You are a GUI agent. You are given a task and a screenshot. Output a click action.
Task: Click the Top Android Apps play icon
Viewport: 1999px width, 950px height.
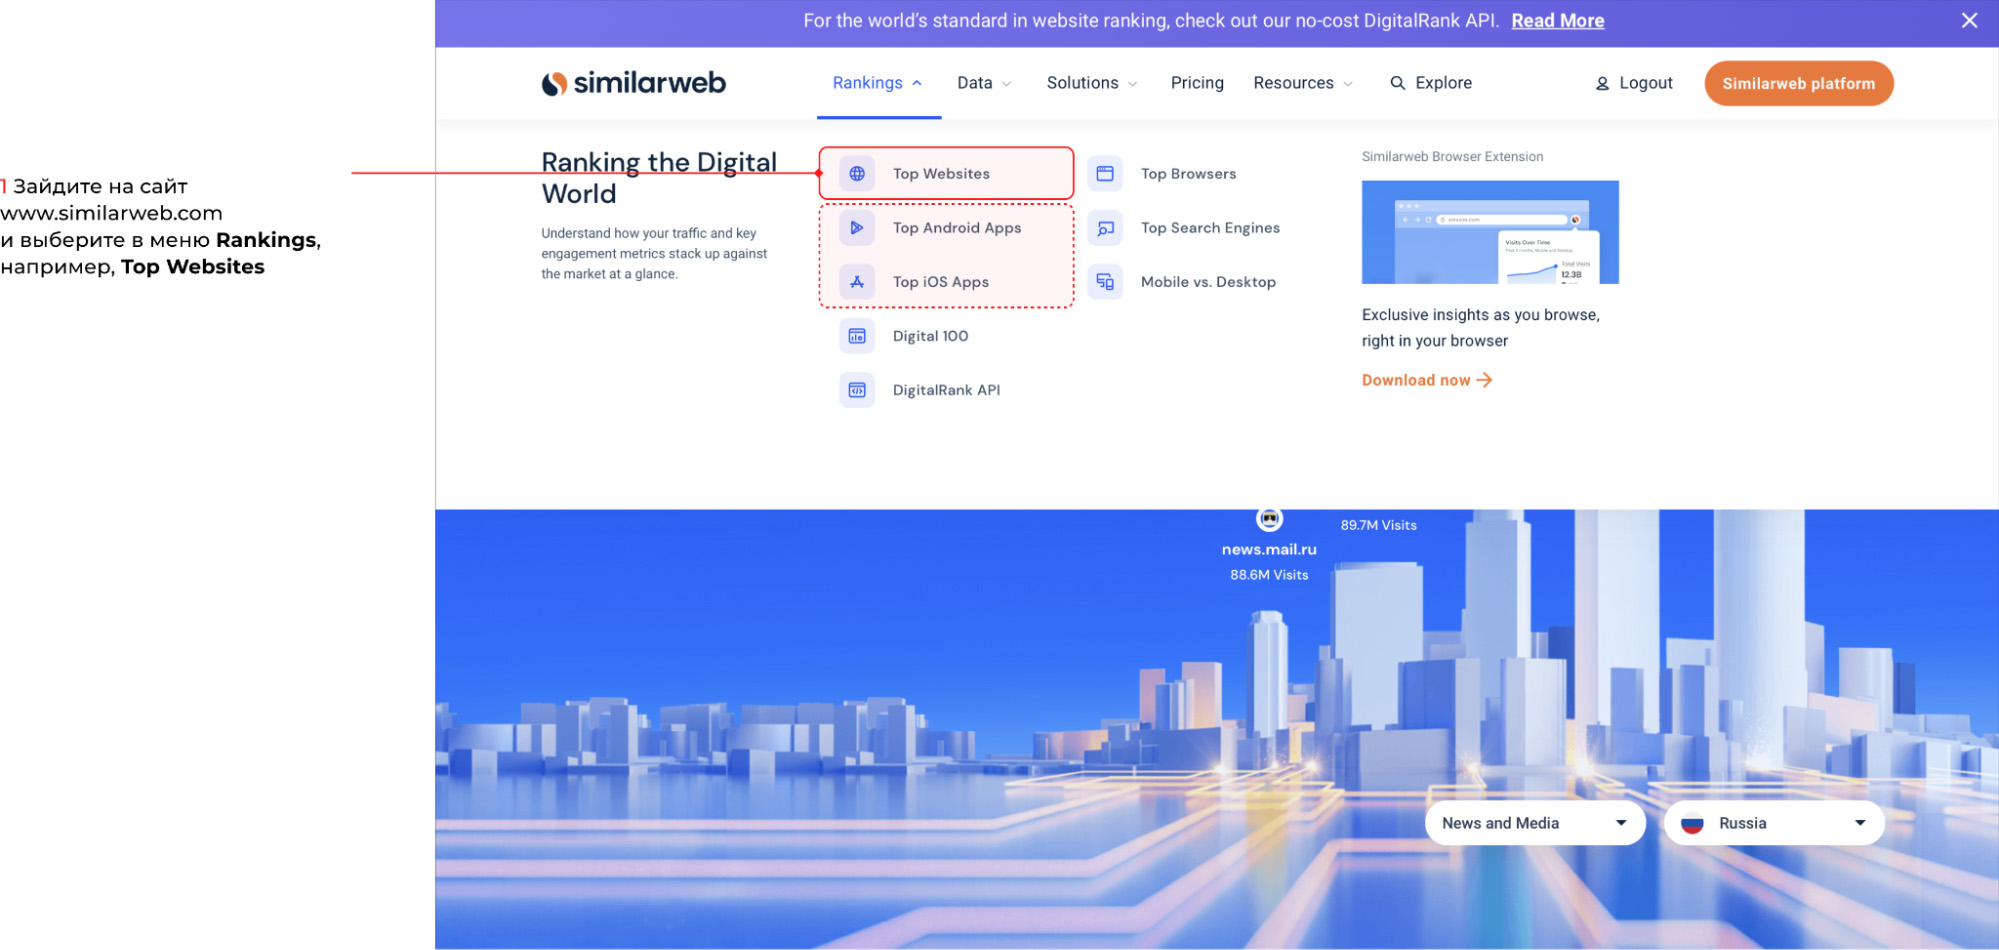(x=857, y=228)
